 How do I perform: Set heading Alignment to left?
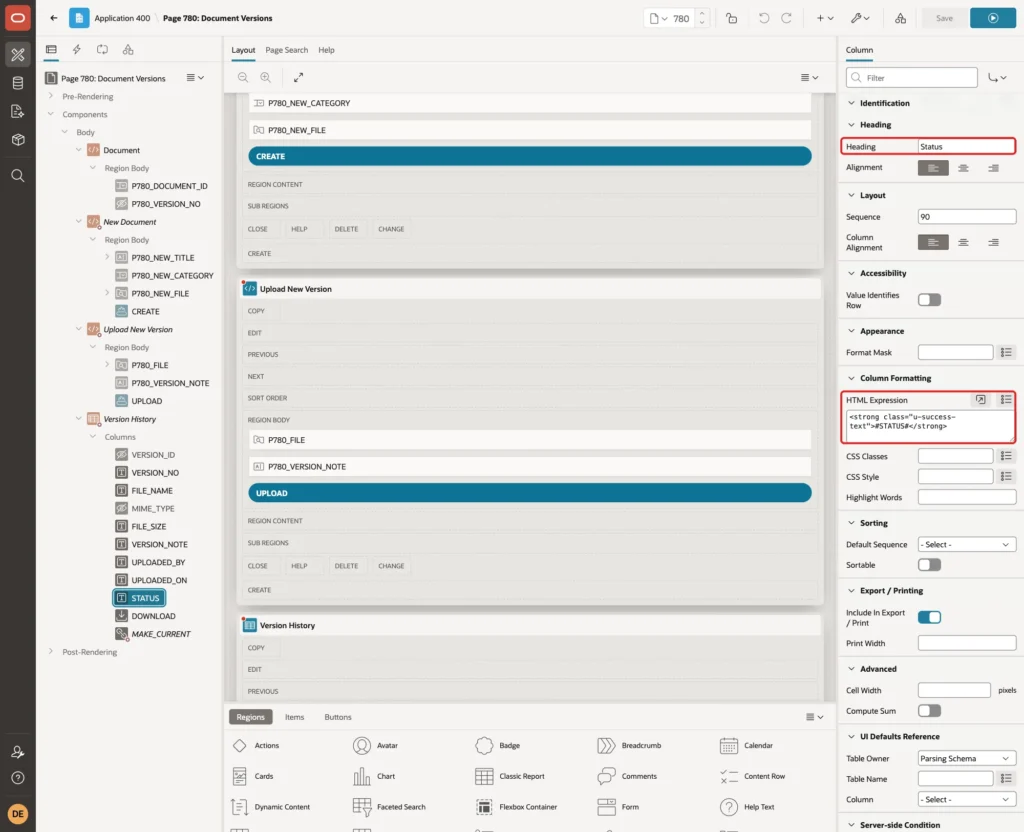click(x=933, y=168)
